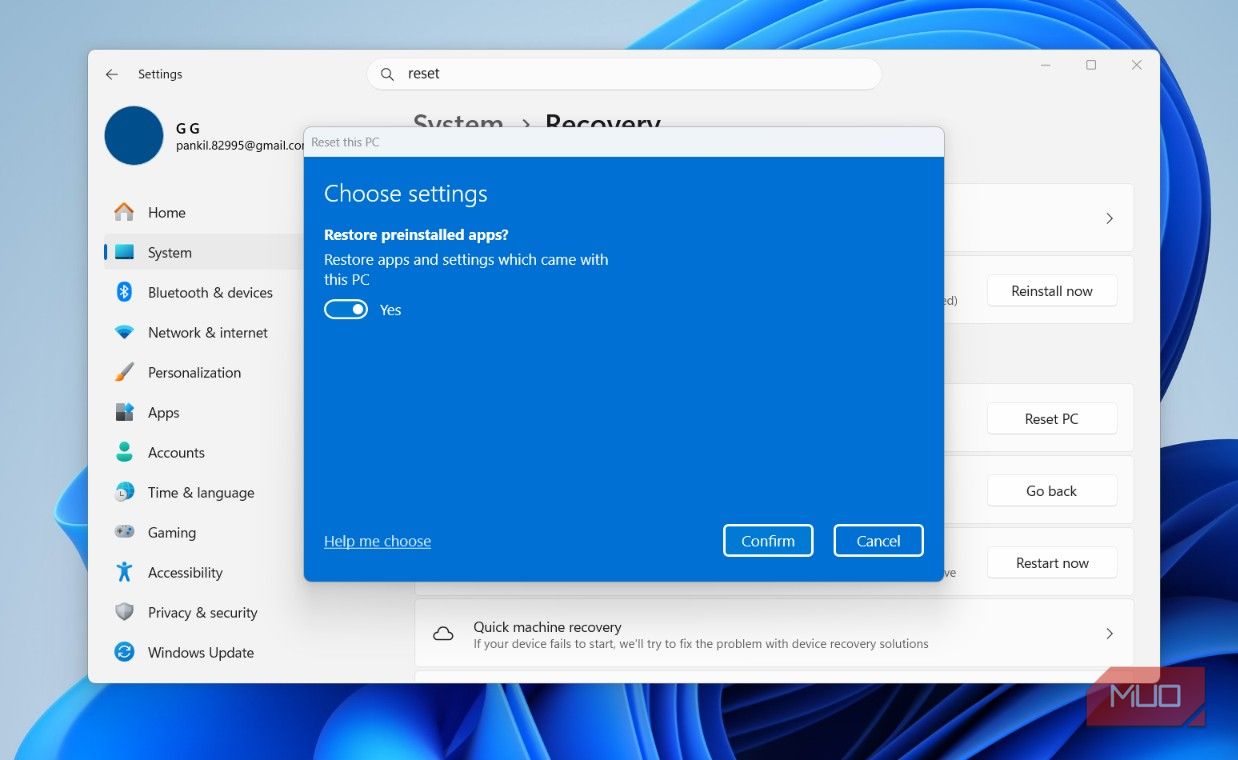Image resolution: width=1238 pixels, height=760 pixels.
Task: Go to Windows Update label
Action: point(201,652)
